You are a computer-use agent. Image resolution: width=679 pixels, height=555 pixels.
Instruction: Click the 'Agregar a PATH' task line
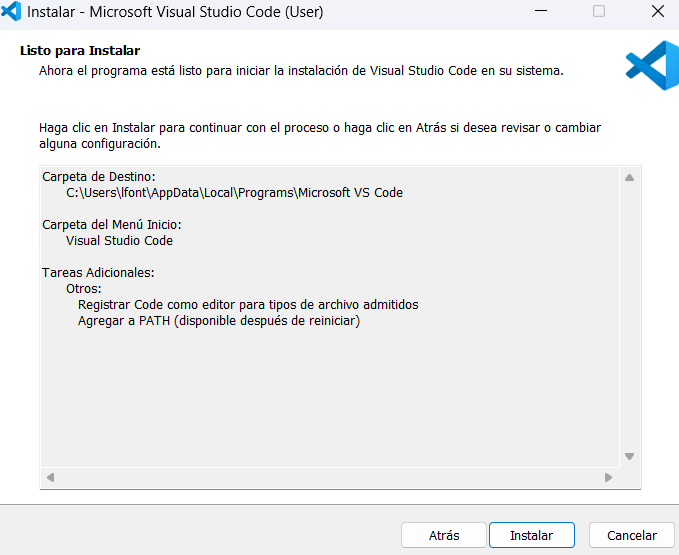[218, 321]
